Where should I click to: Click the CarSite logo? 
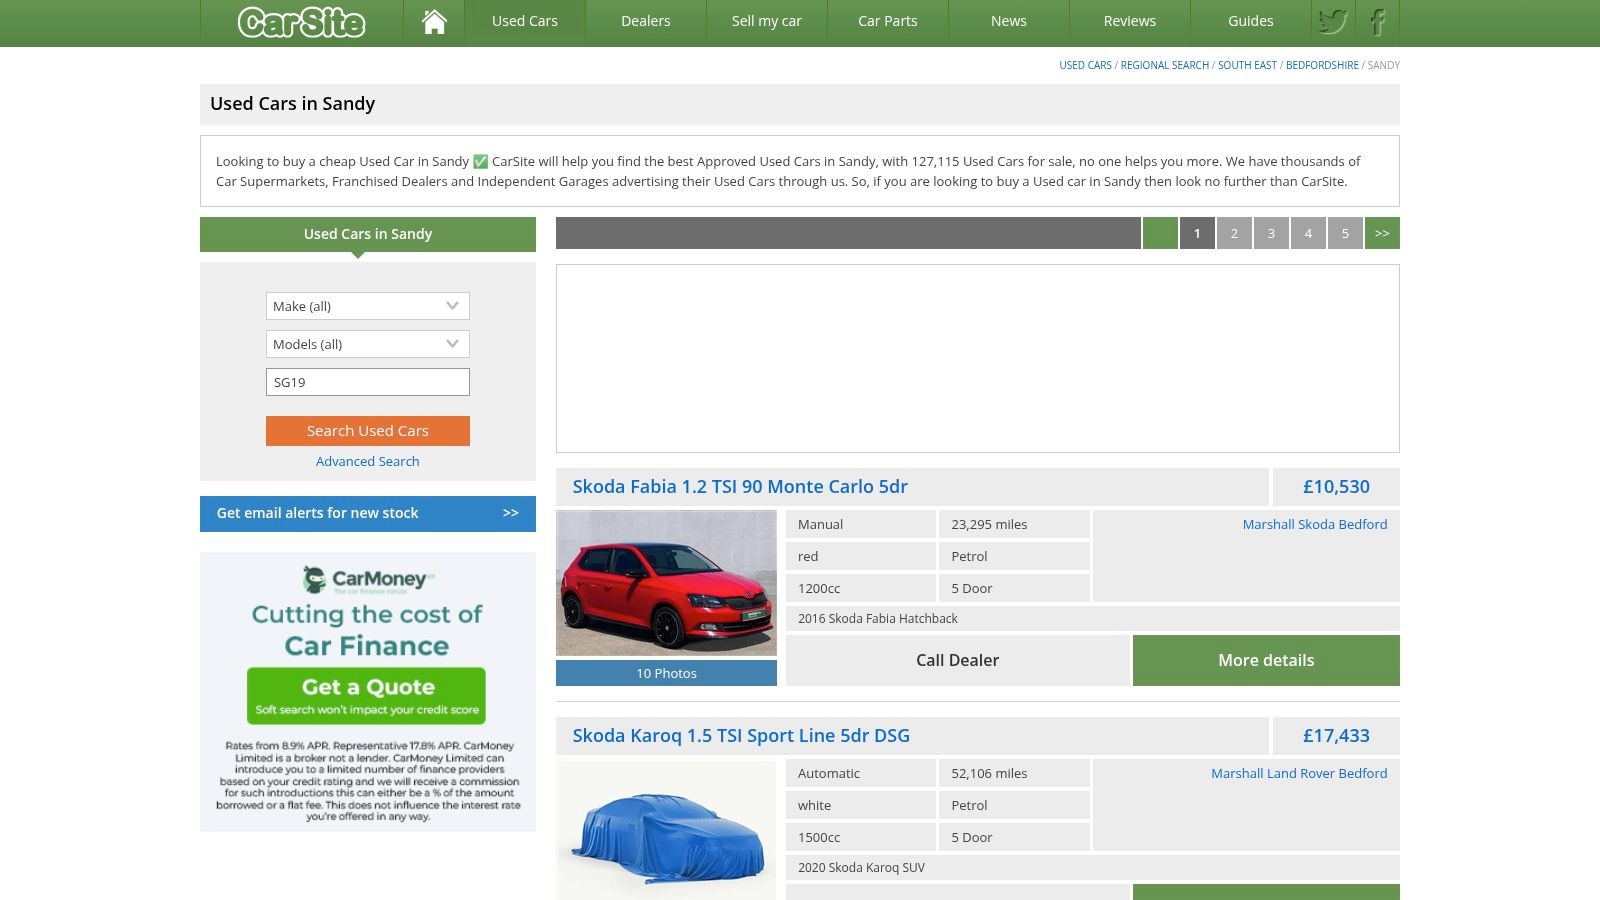[x=301, y=22]
